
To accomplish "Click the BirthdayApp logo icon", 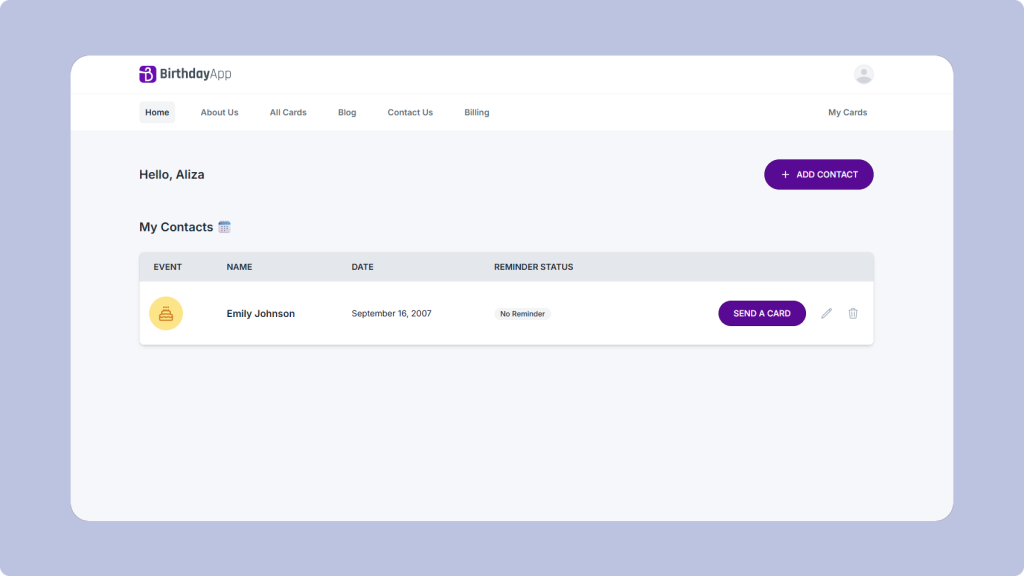I will tap(148, 74).
